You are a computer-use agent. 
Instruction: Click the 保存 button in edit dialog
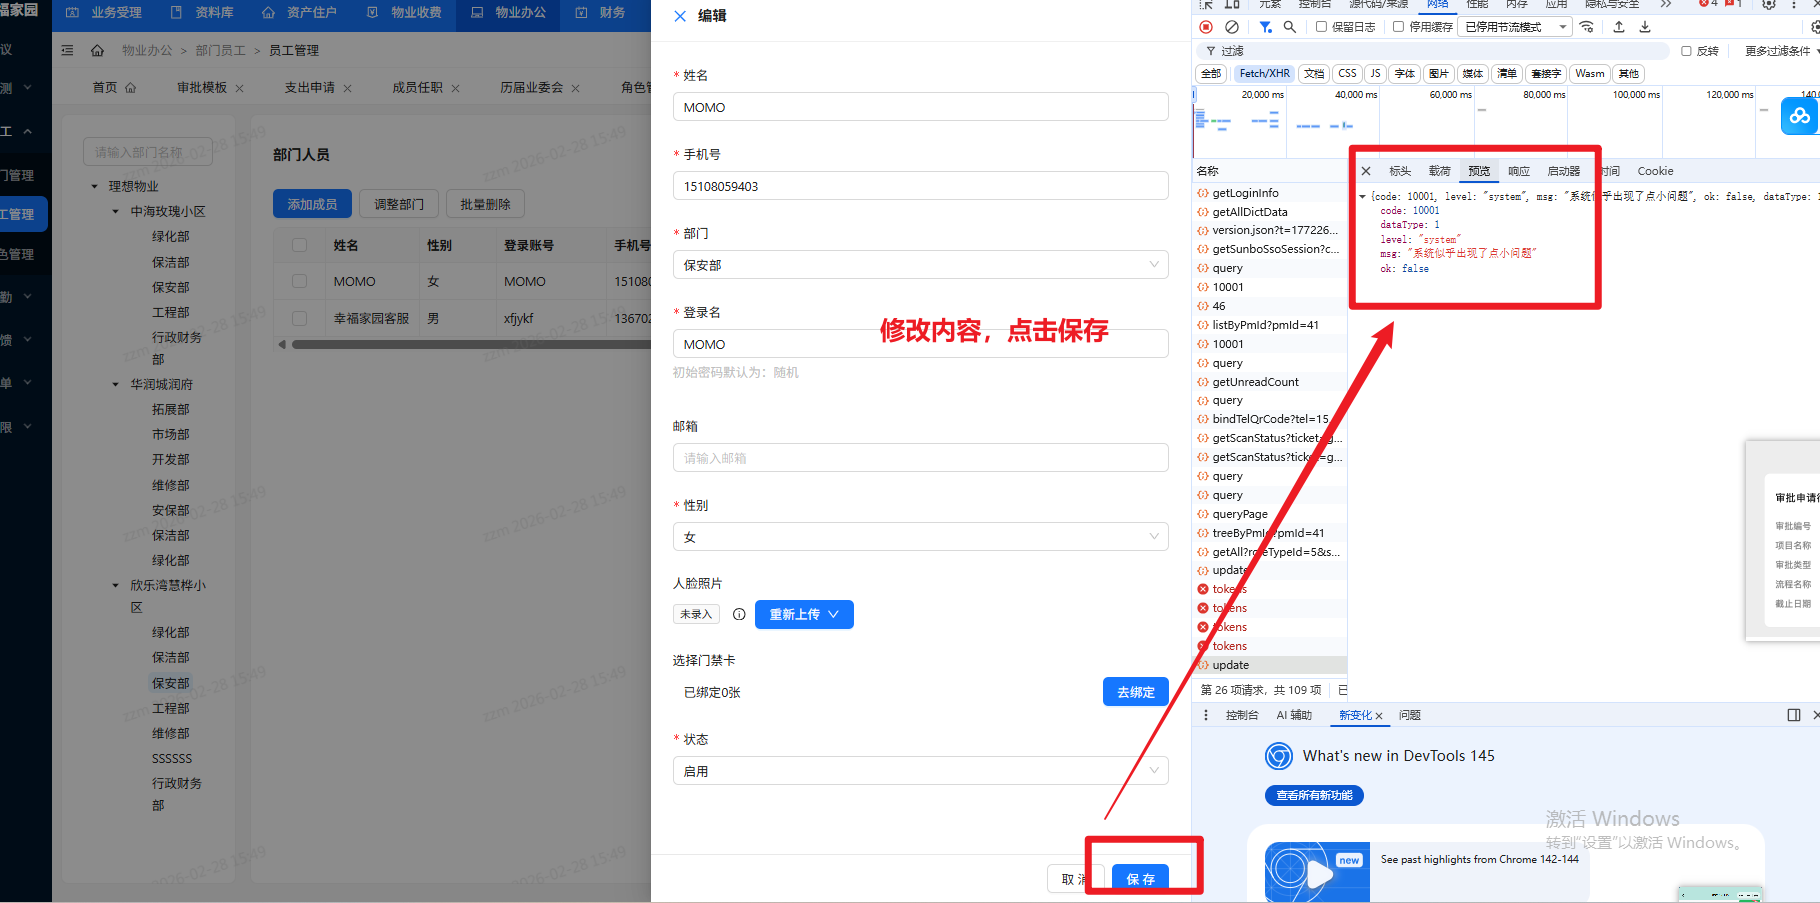1140,878
